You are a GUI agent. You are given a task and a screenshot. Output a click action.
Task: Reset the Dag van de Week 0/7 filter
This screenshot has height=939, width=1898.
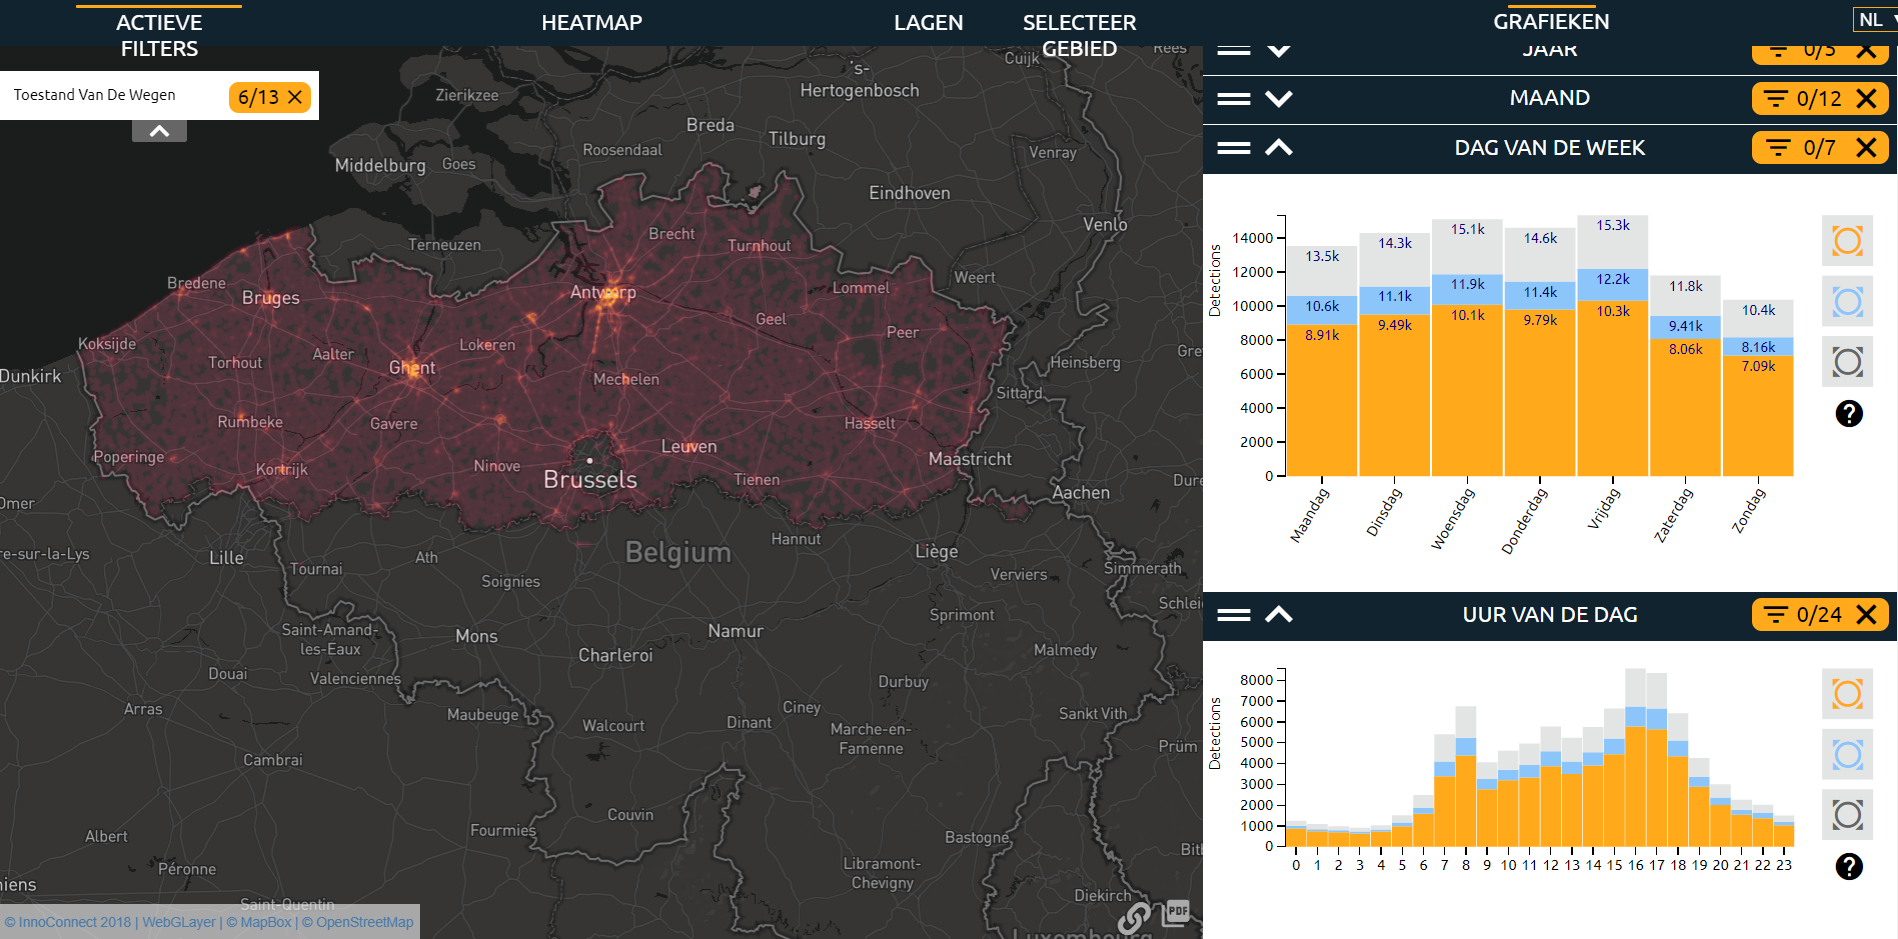(1865, 148)
